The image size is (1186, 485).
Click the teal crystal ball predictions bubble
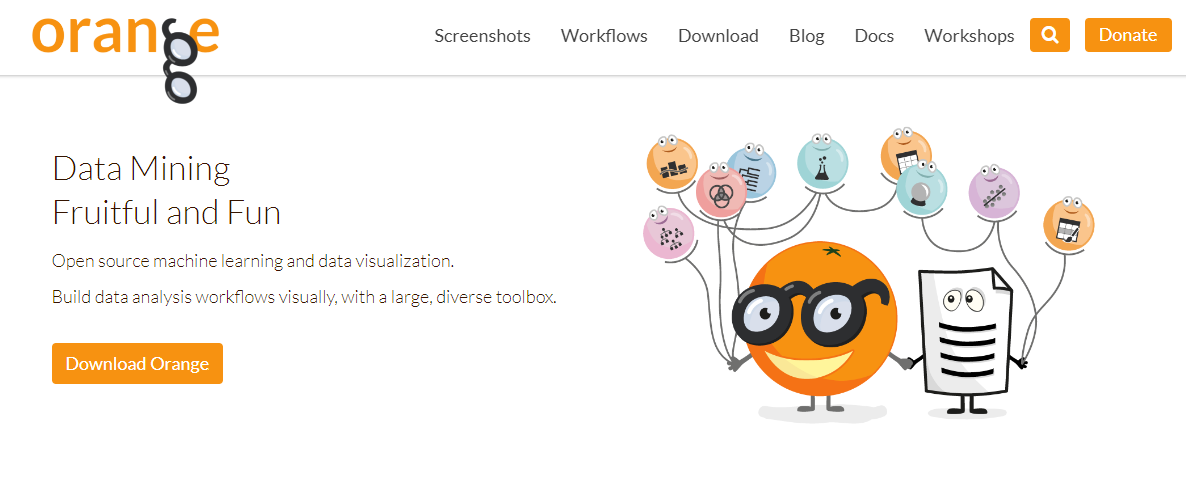coord(921,189)
